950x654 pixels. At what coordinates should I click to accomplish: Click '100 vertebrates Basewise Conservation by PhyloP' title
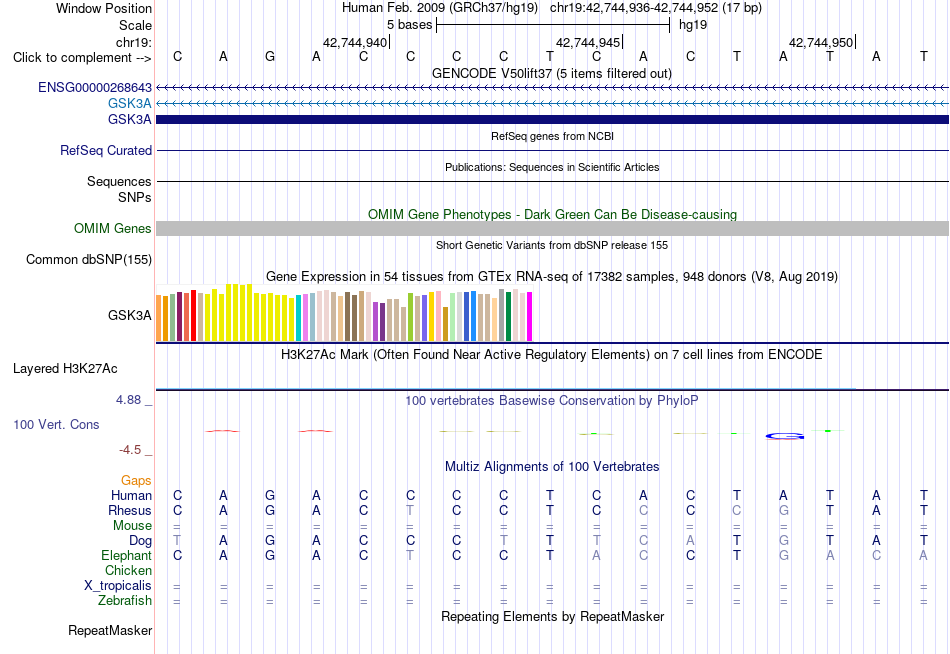(552, 401)
